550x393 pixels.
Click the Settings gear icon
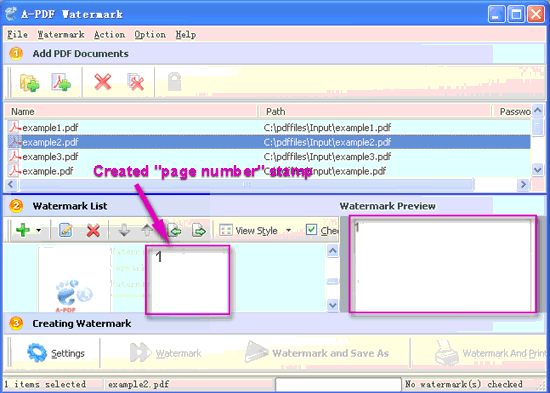[37, 353]
